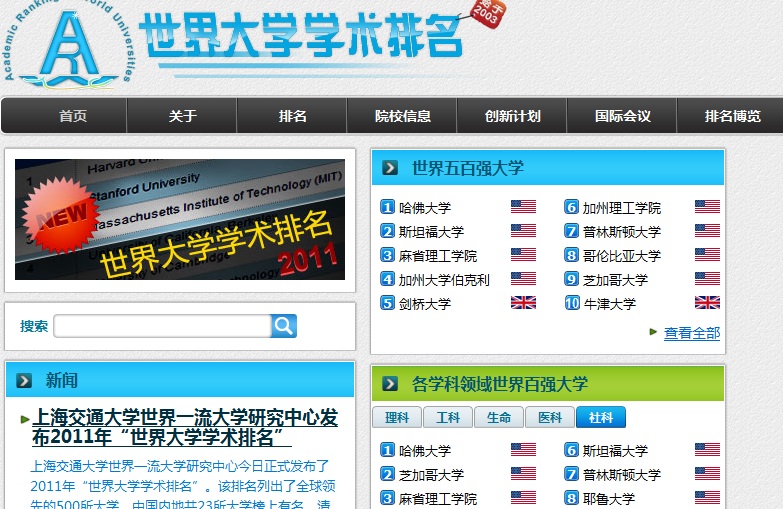Click the news summary text paragraph
Image resolution: width=783 pixels, height=509 pixels.
(x=182, y=486)
